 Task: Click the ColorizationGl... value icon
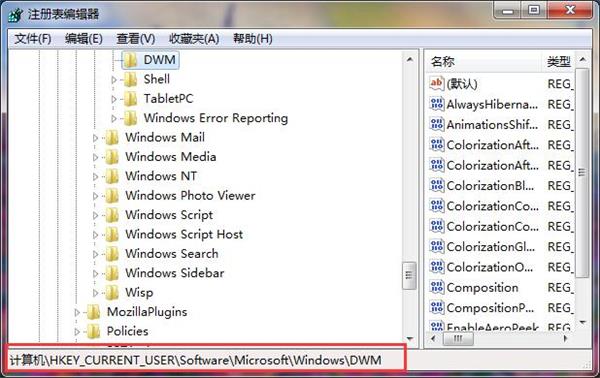[437, 247]
